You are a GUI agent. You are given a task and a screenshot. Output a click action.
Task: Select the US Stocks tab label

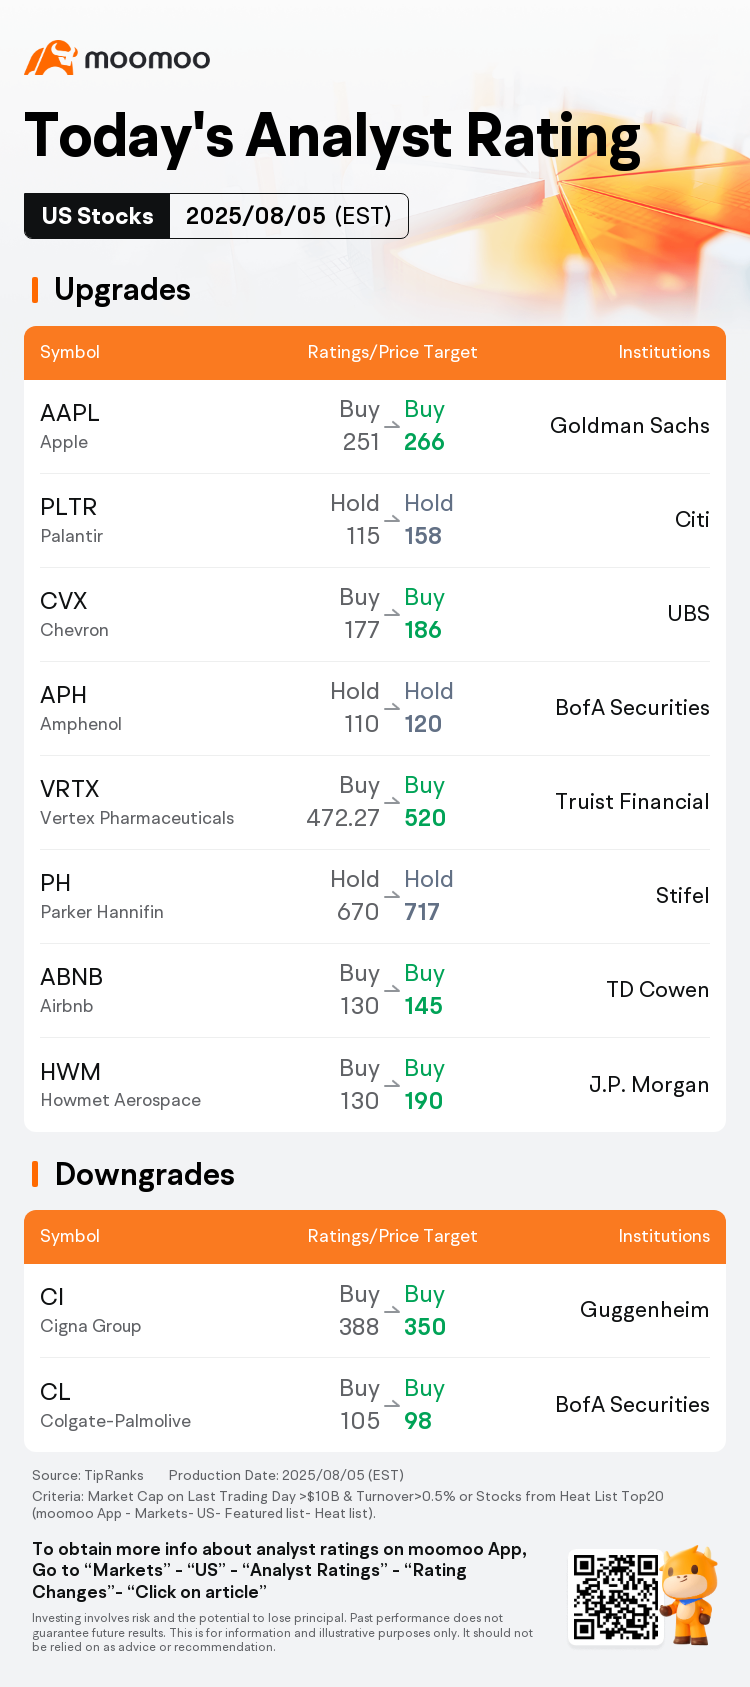[x=97, y=216]
